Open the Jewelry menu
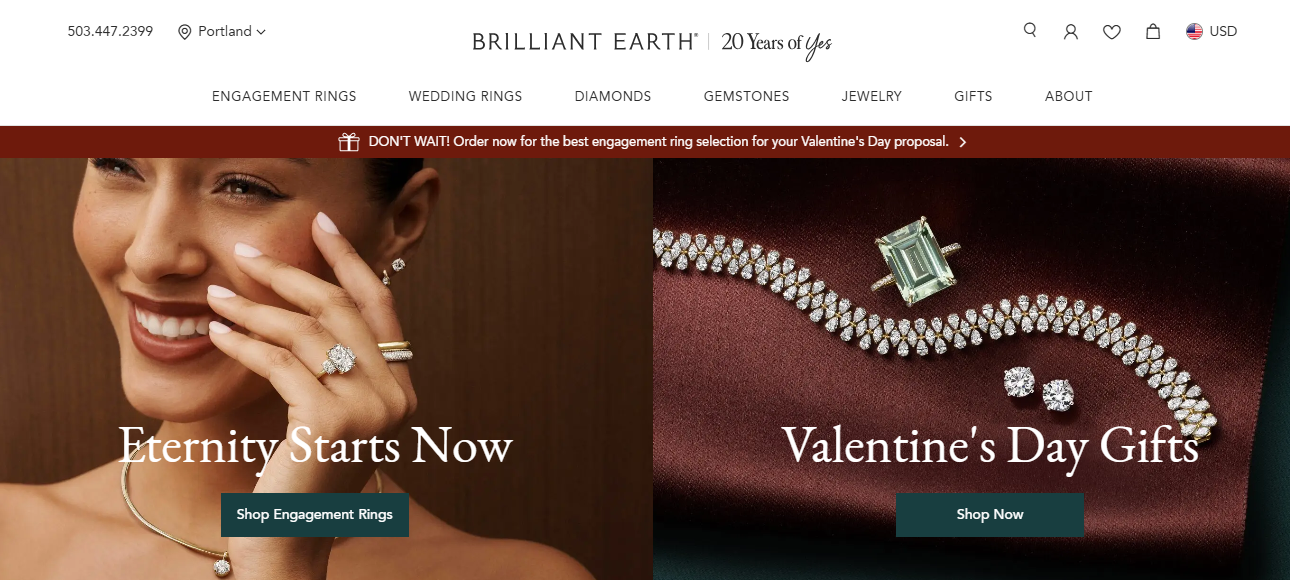 click(x=872, y=96)
